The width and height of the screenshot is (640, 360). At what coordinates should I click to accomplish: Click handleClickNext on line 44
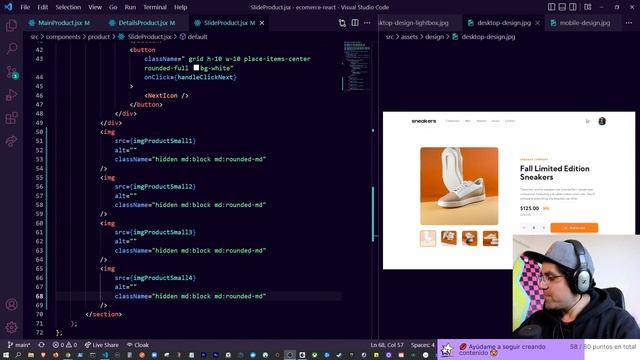pyautogui.click(x=205, y=77)
